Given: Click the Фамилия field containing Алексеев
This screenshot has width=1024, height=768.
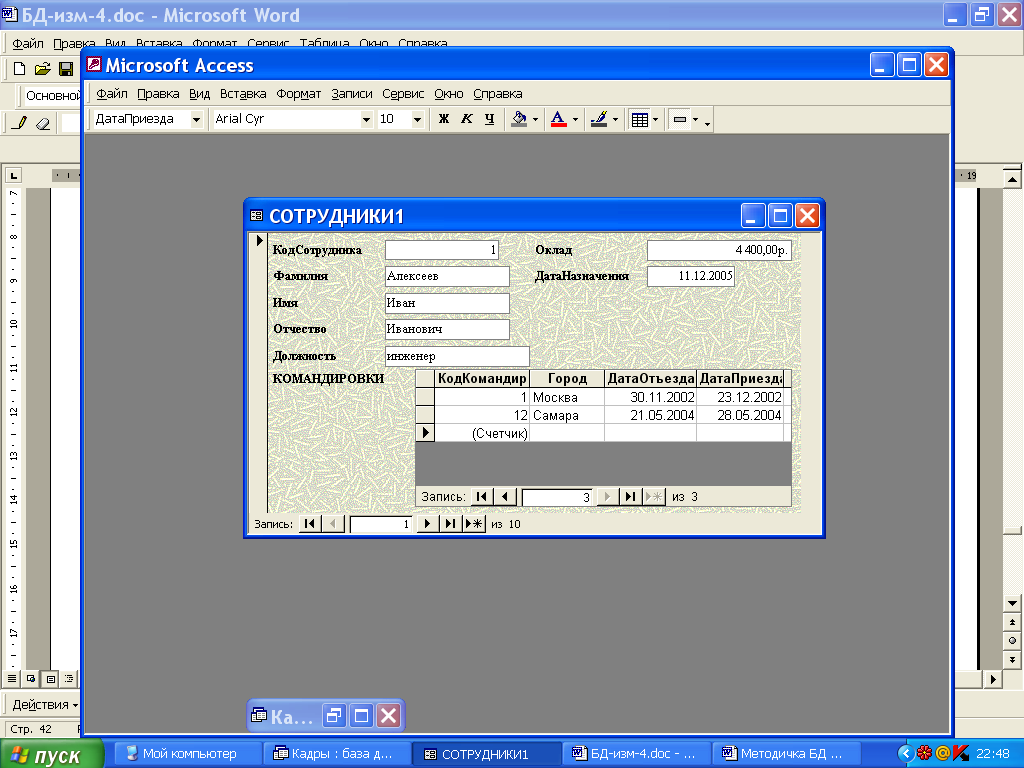Looking at the screenshot, I should [x=447, y=276].
